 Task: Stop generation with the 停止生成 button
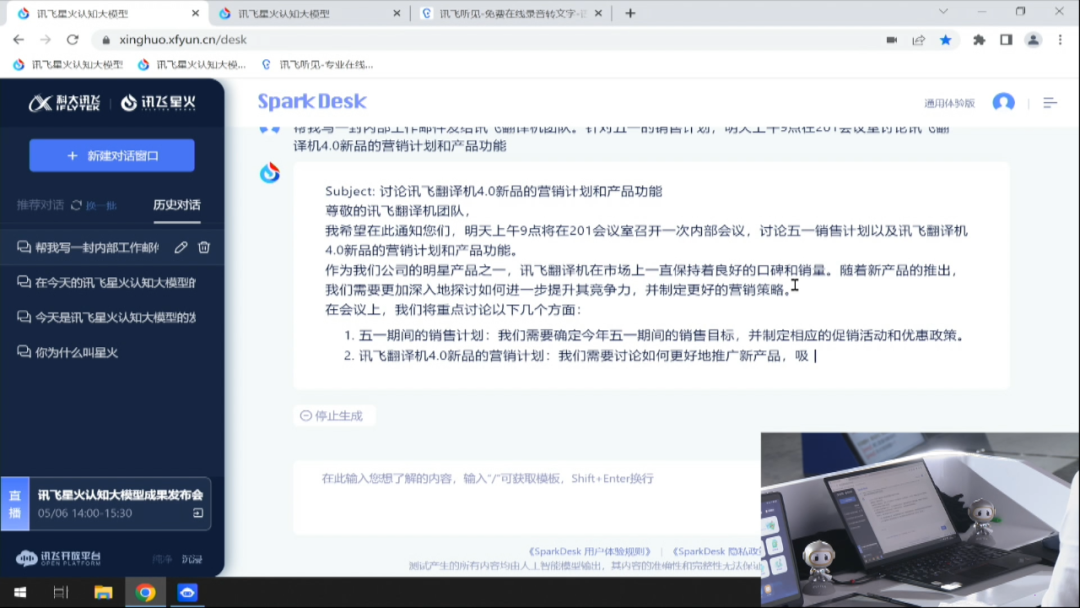coord(331,416)
